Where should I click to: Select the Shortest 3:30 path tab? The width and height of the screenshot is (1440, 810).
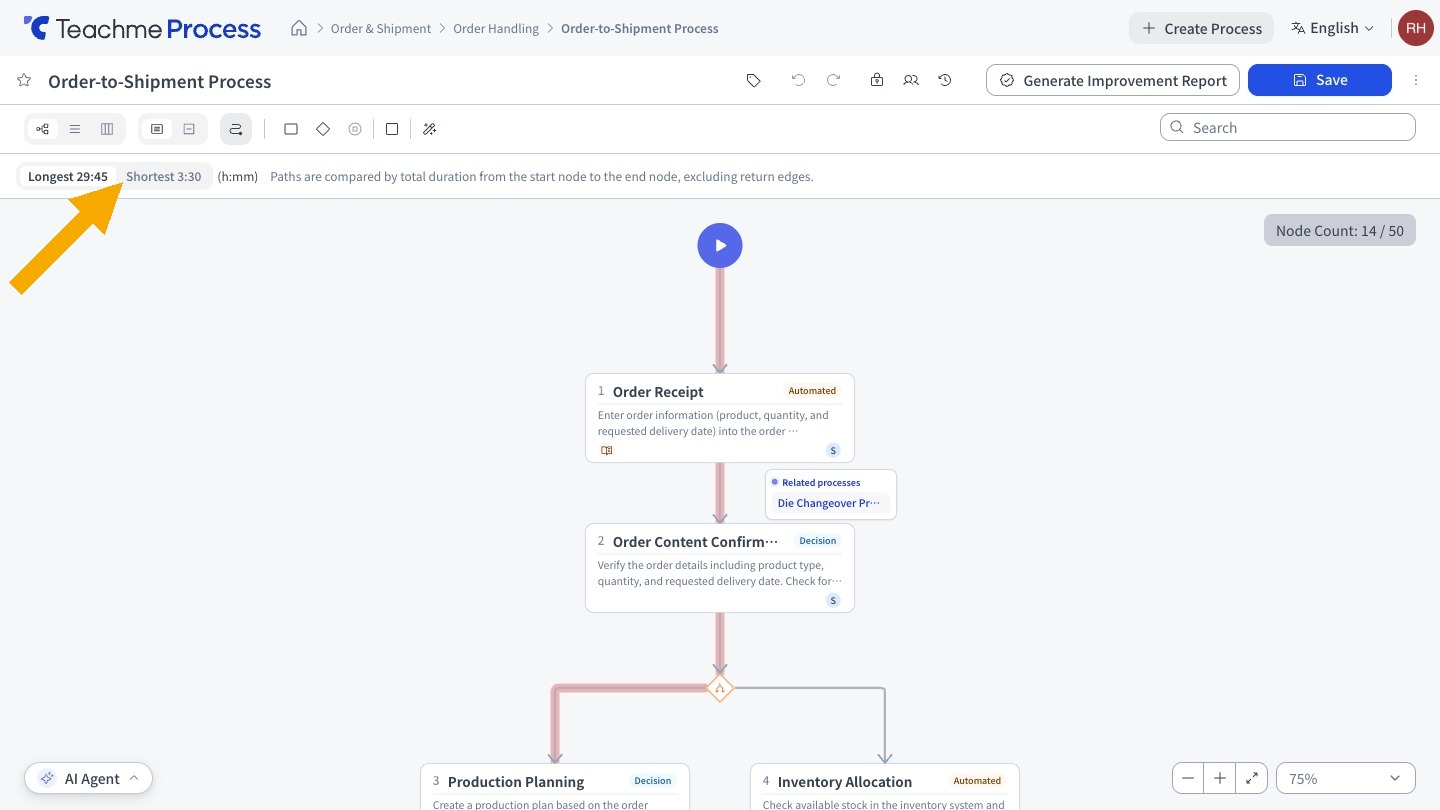[164, 177]
